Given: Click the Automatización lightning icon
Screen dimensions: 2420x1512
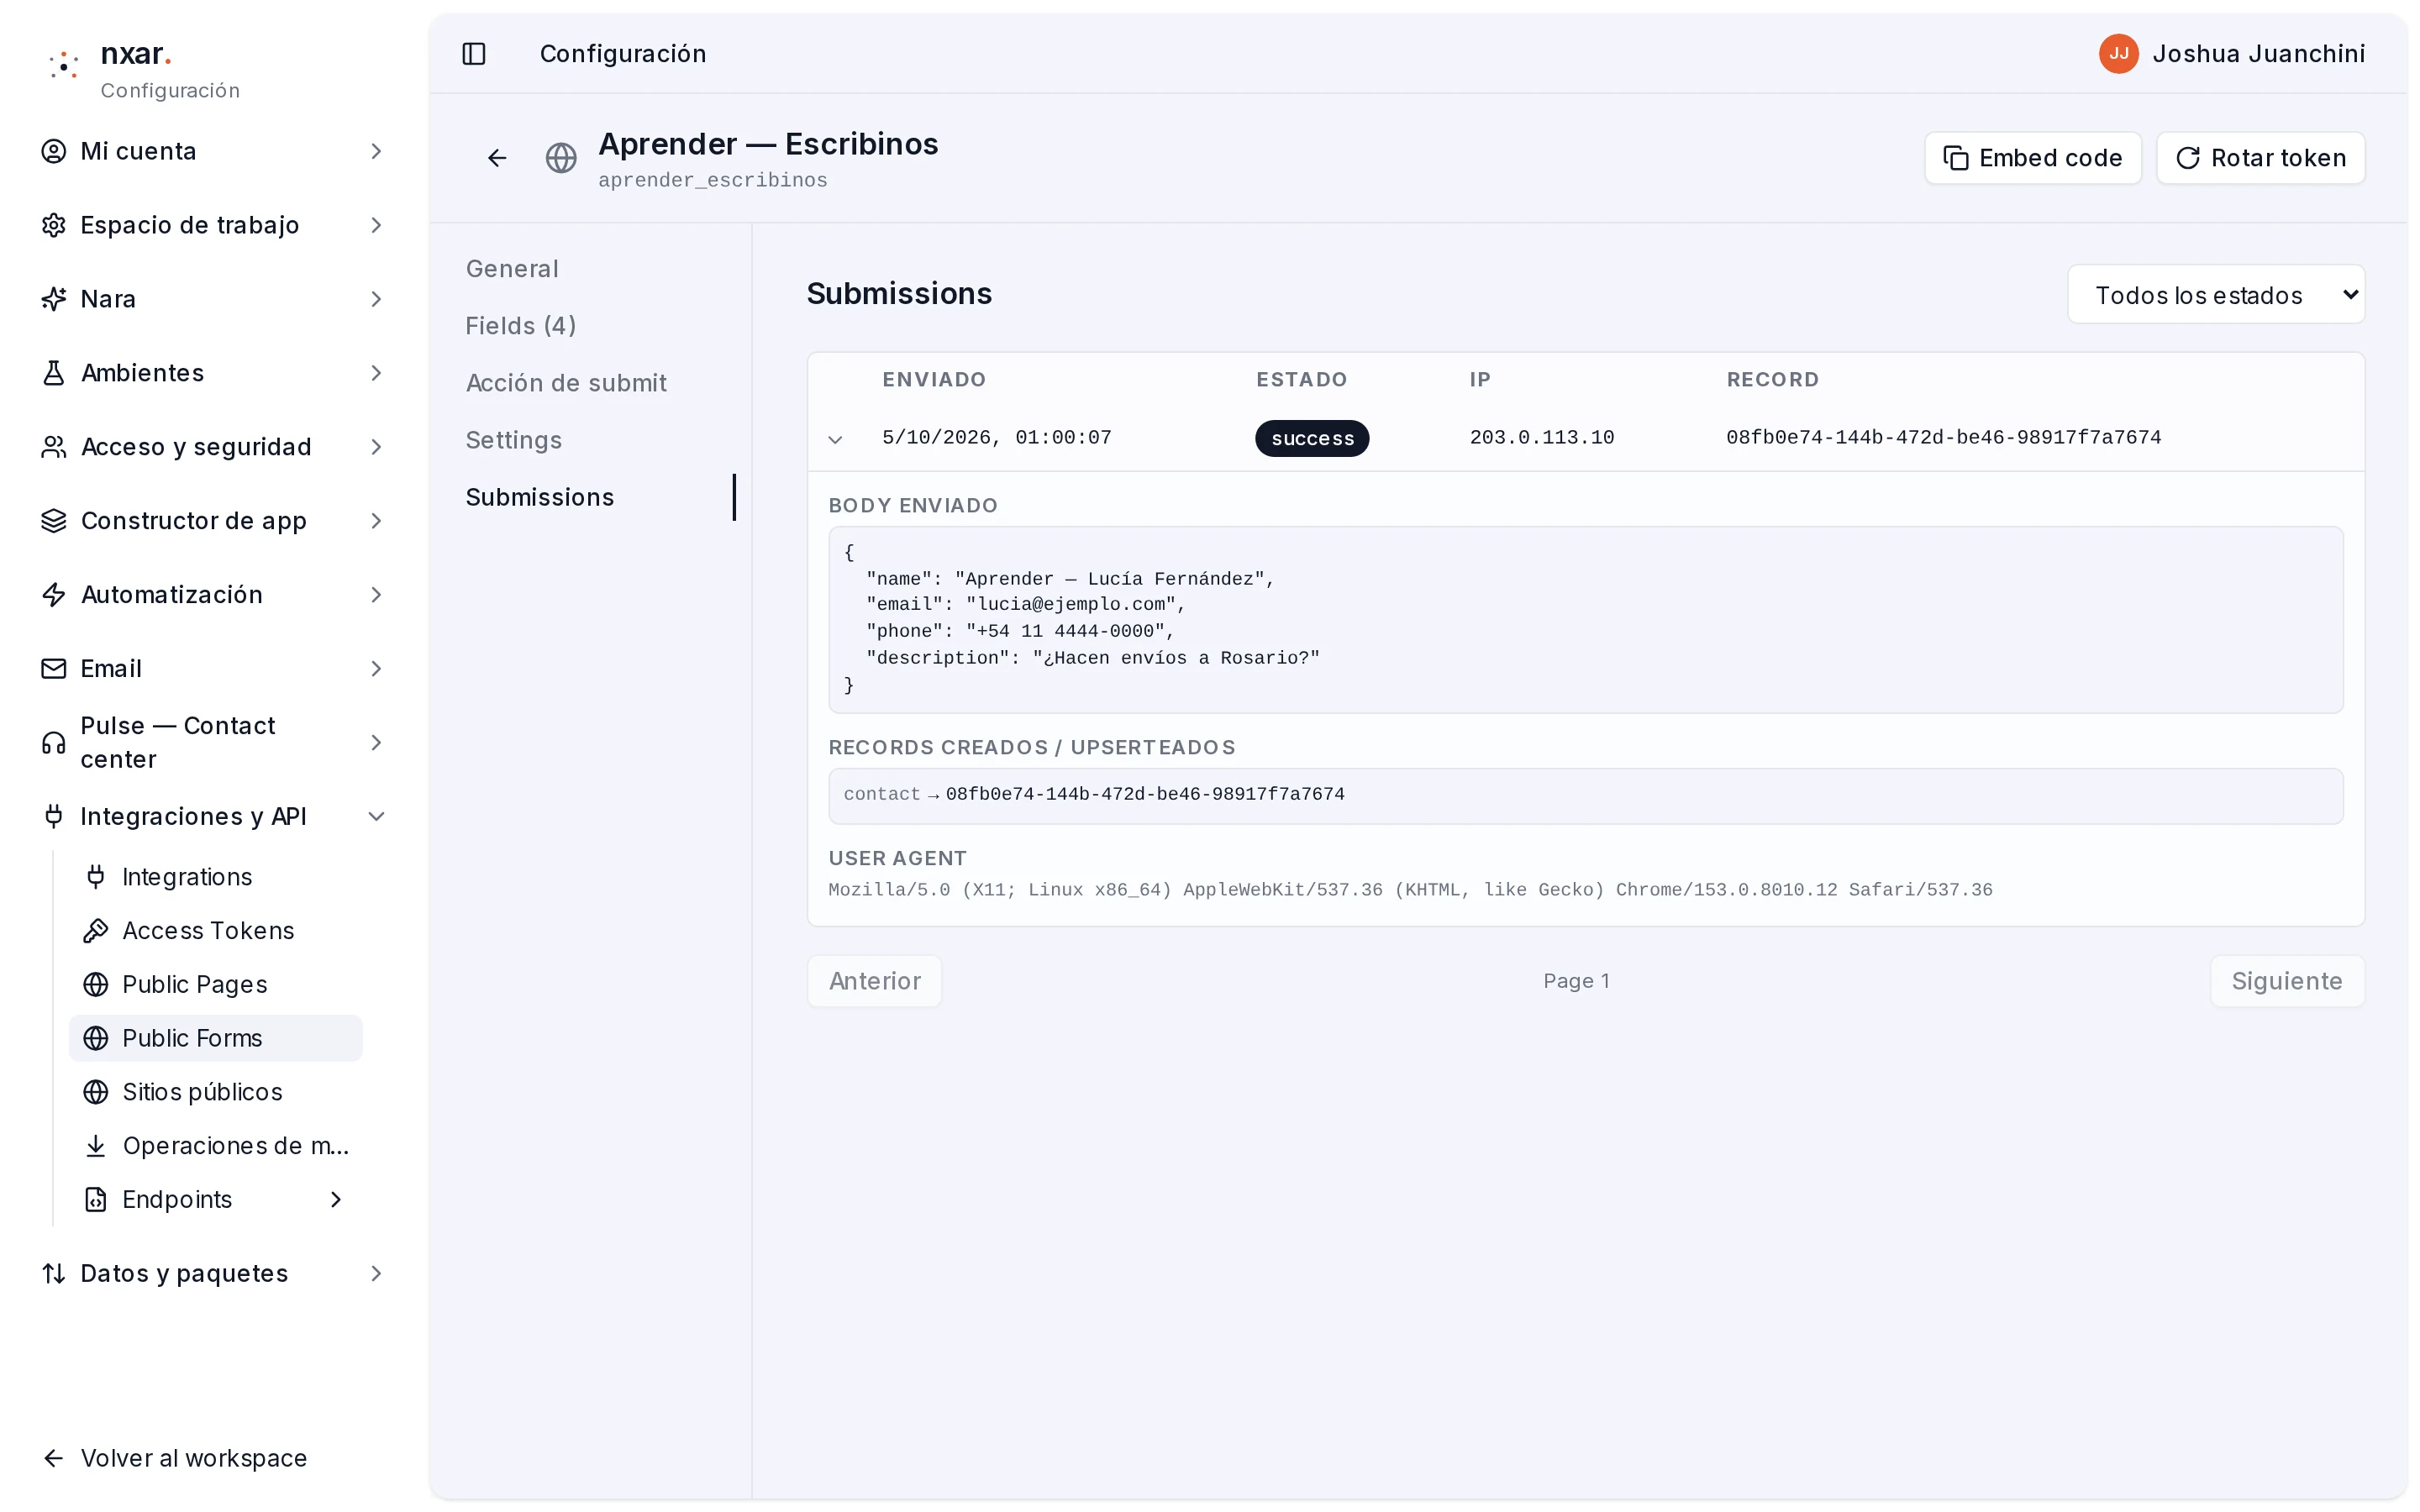Looking at the screenshot, I should (x=54, y=595).
